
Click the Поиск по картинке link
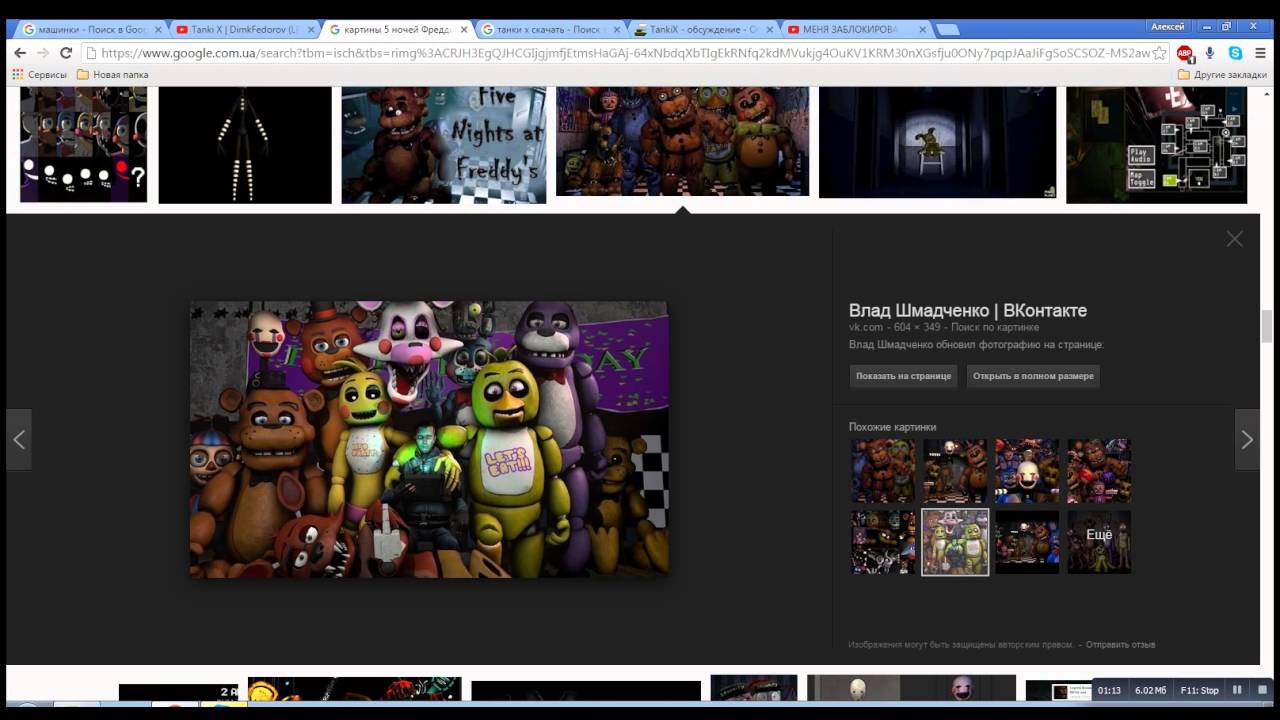pos(995,327)
